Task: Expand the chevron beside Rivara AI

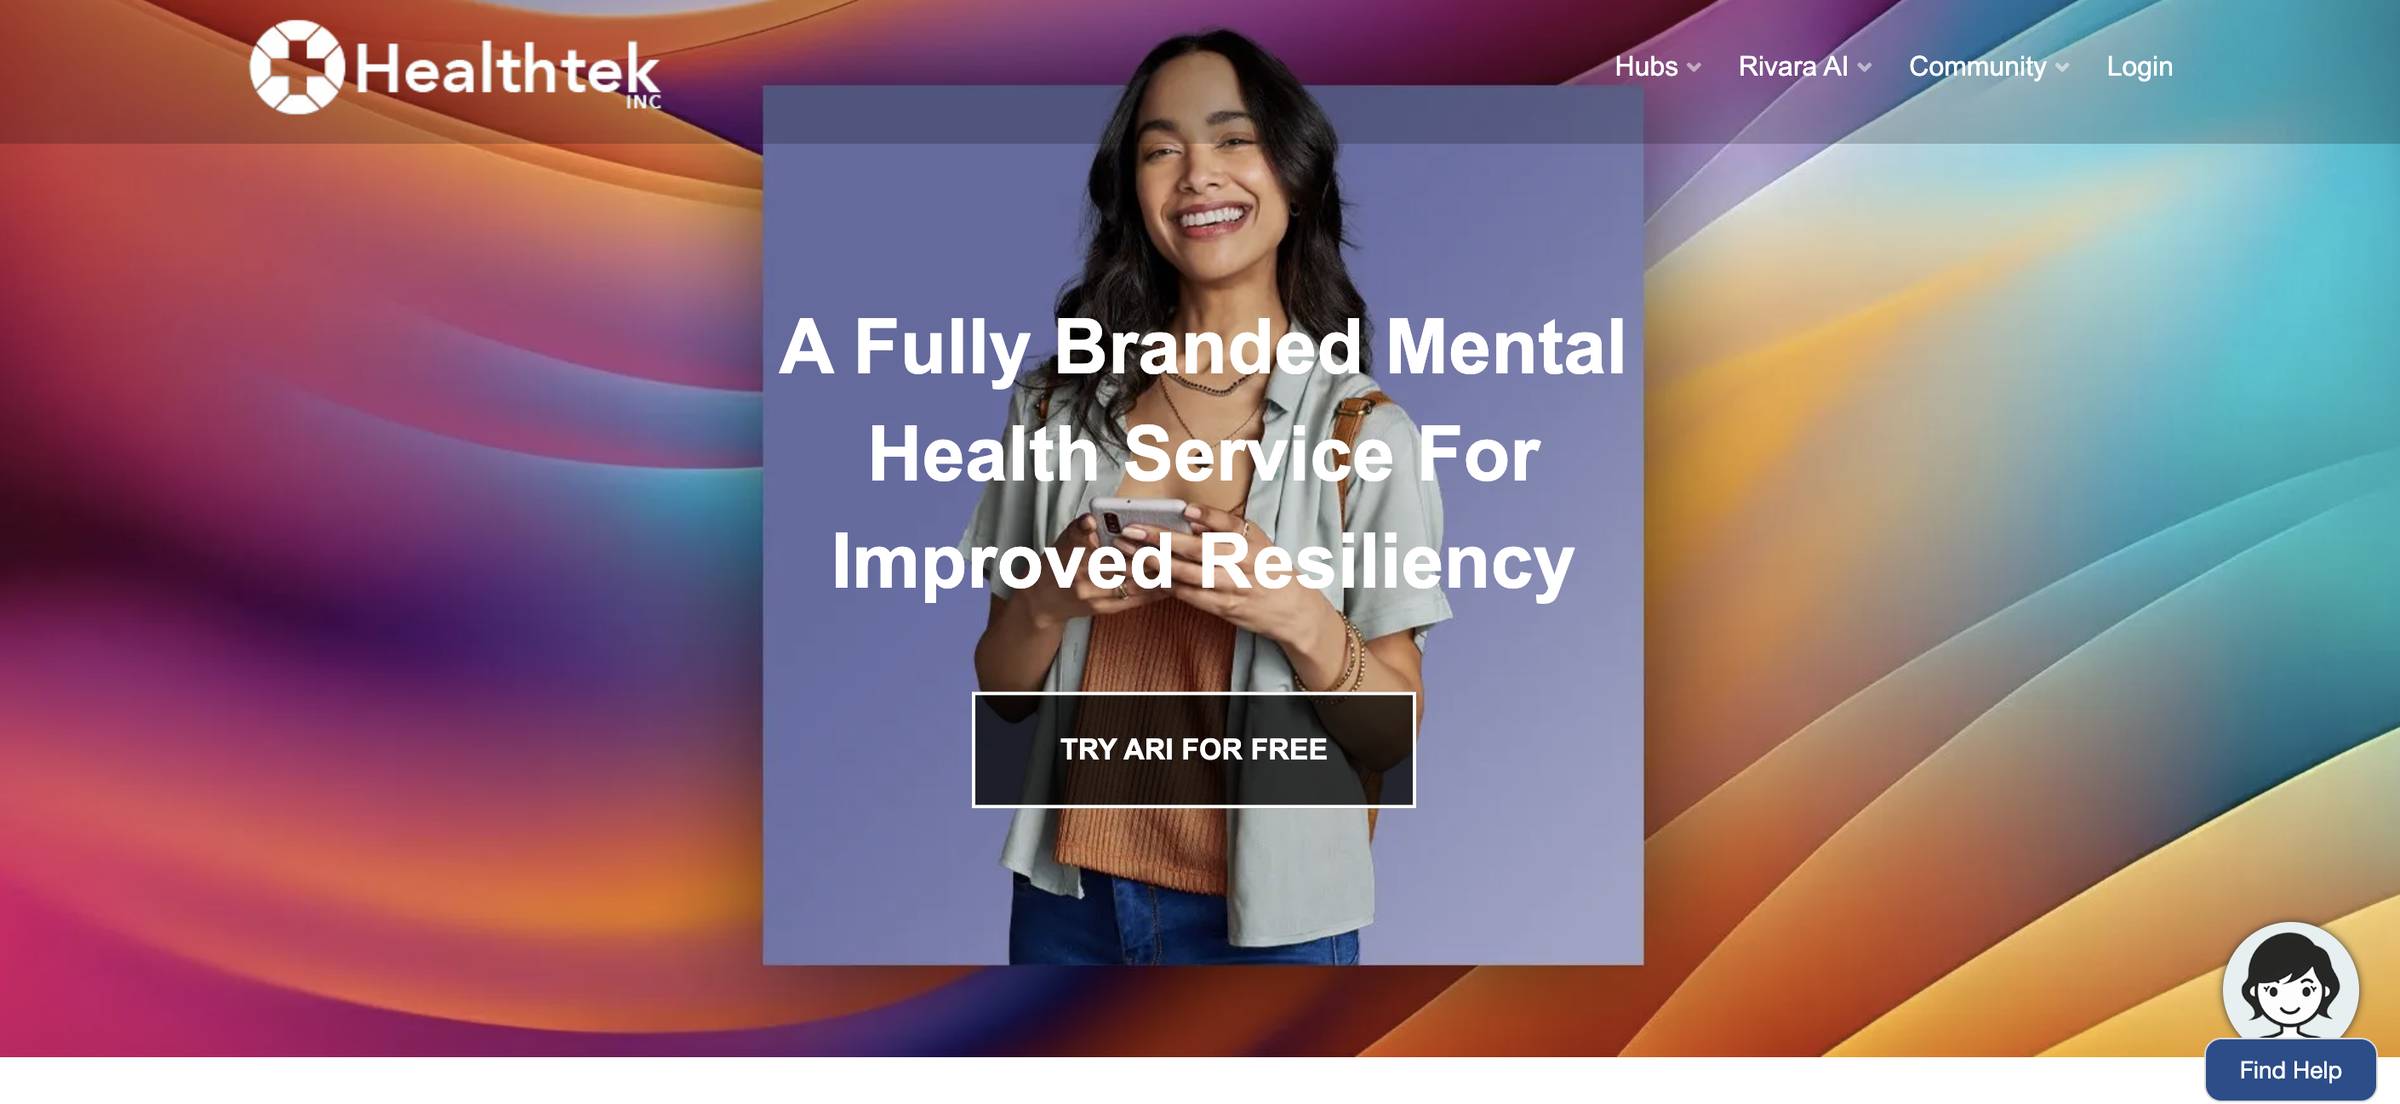Action: pos(1865,68)
